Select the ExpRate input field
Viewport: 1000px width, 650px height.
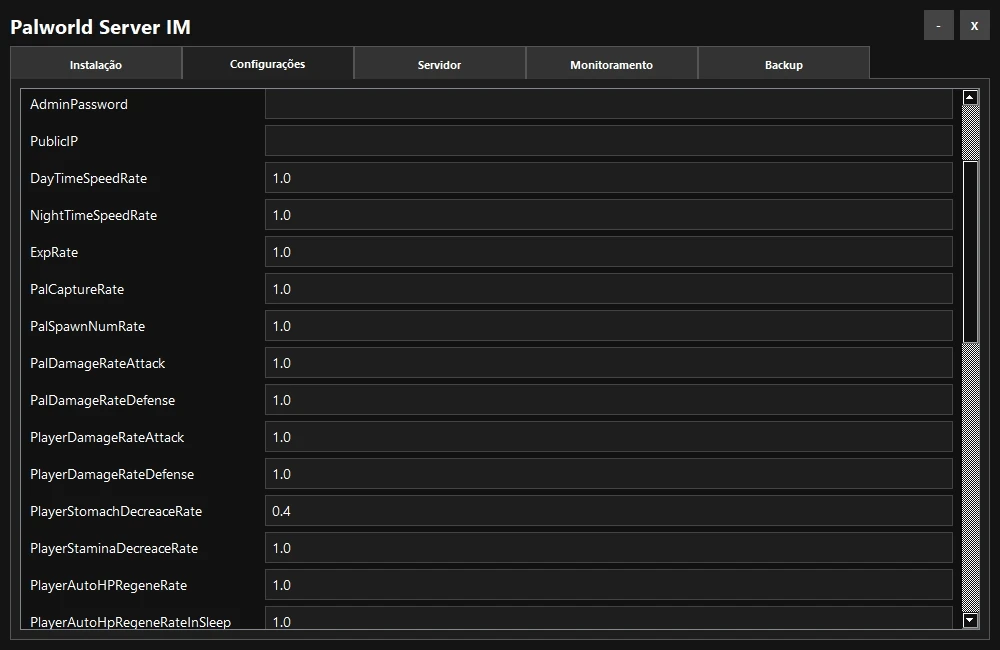coord(608,252)
